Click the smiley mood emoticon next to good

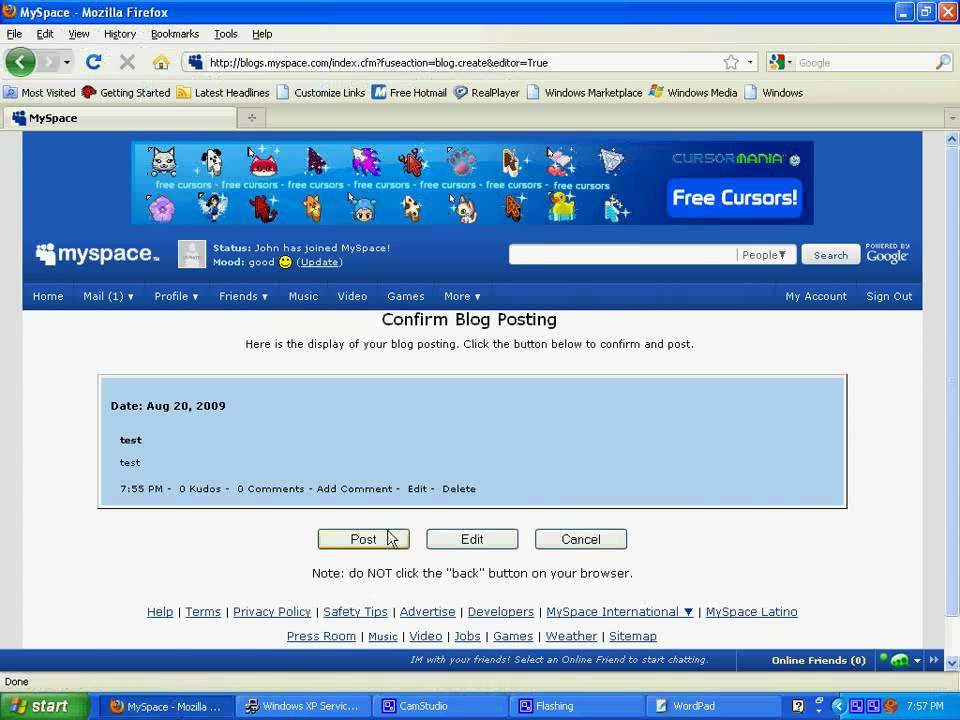284,262
